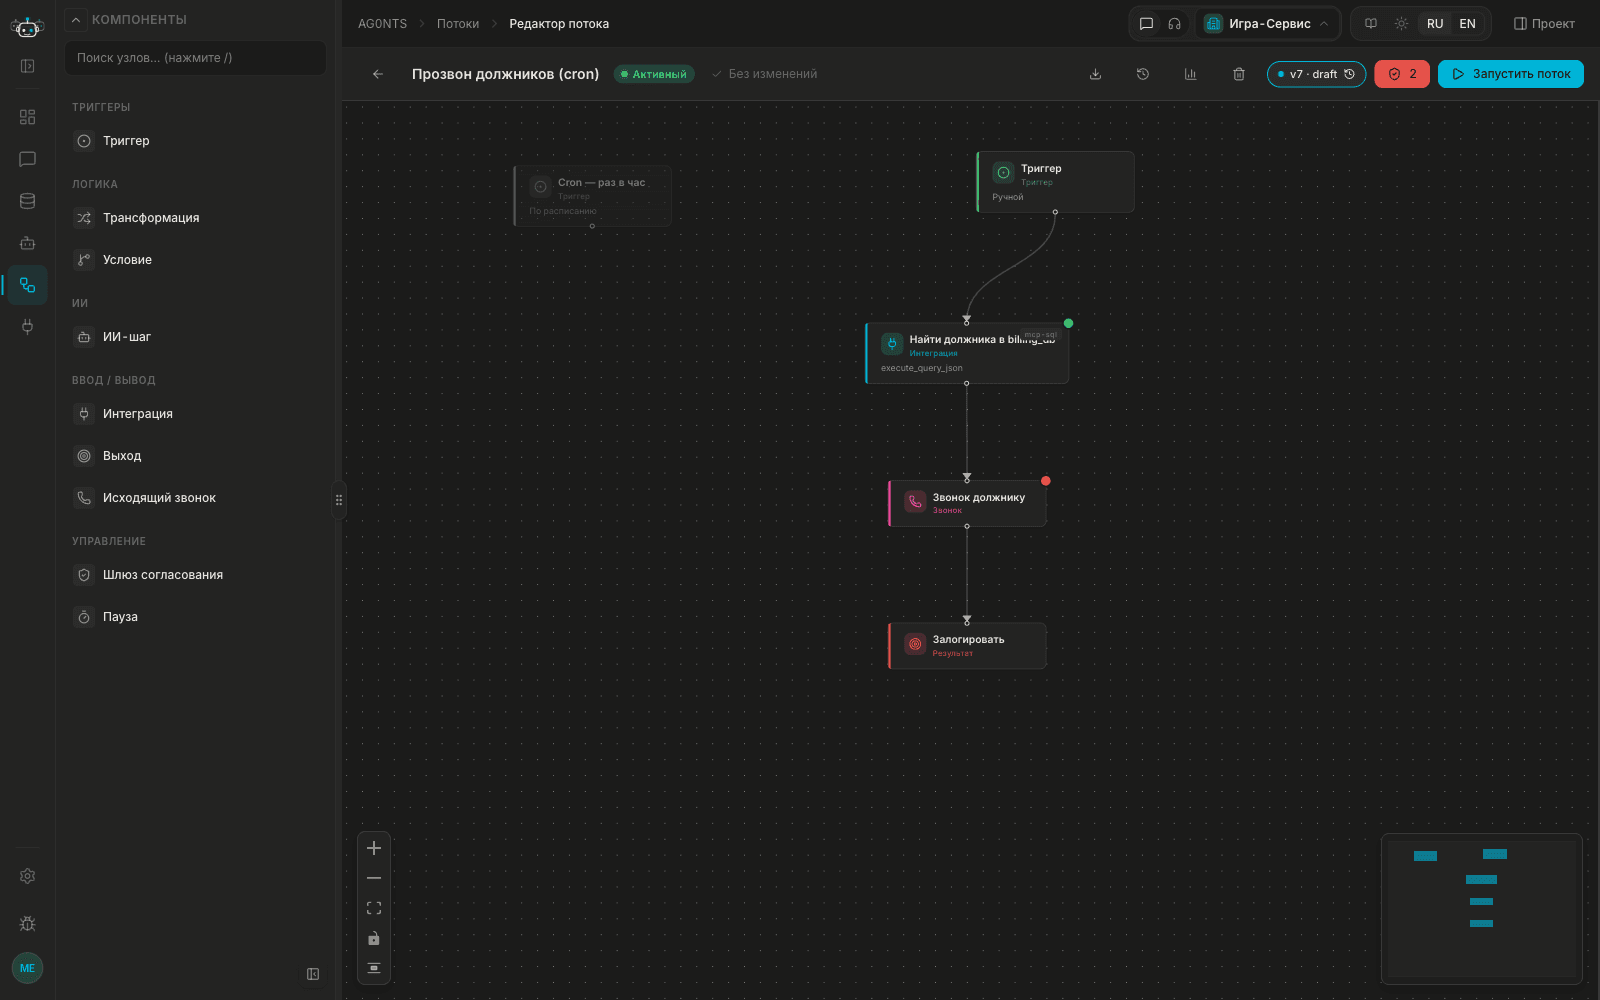The height and width of the screenshot is (1000, 1600).
Task: Delete the flow with trash icon
Action: click(x=1239, y=74)
